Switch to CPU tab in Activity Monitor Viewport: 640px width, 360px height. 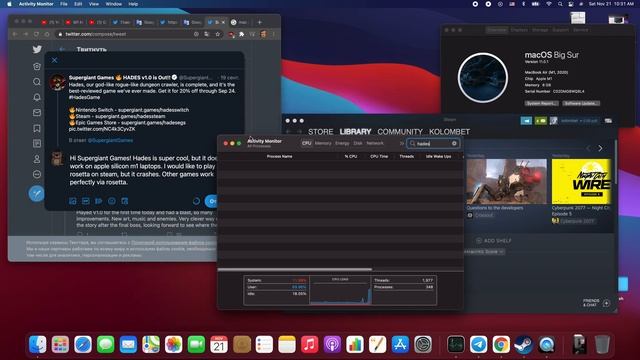pyautogui.click(x=307, y=143)
